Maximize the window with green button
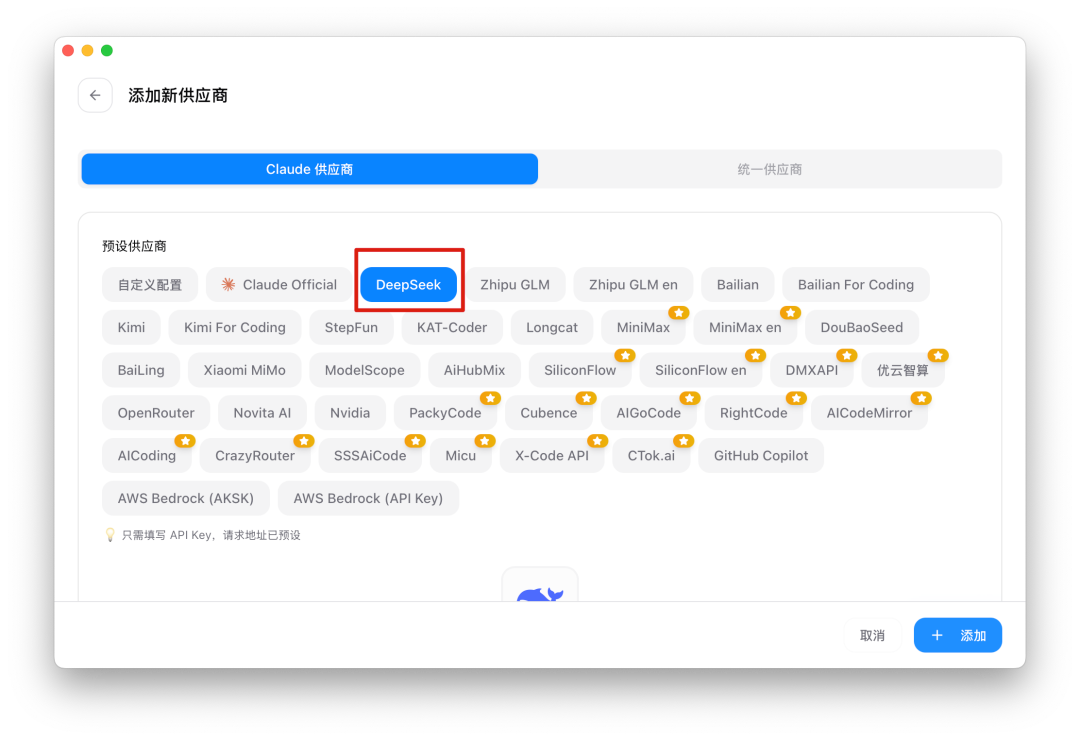Image resolution: width=1080 pixels, height=740 pixels. click(107, 50)
